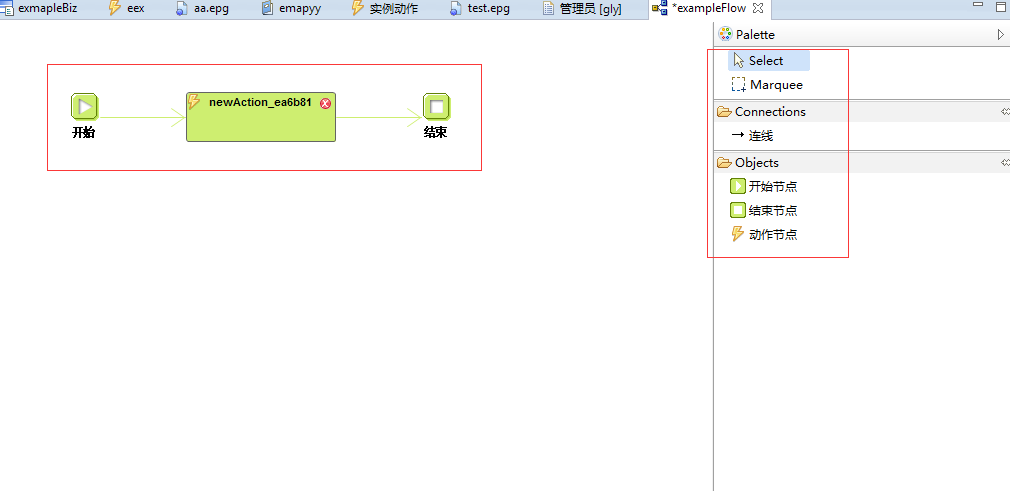
Task: Pin the Objects drawer open
Action: (x=1005, y=163)
